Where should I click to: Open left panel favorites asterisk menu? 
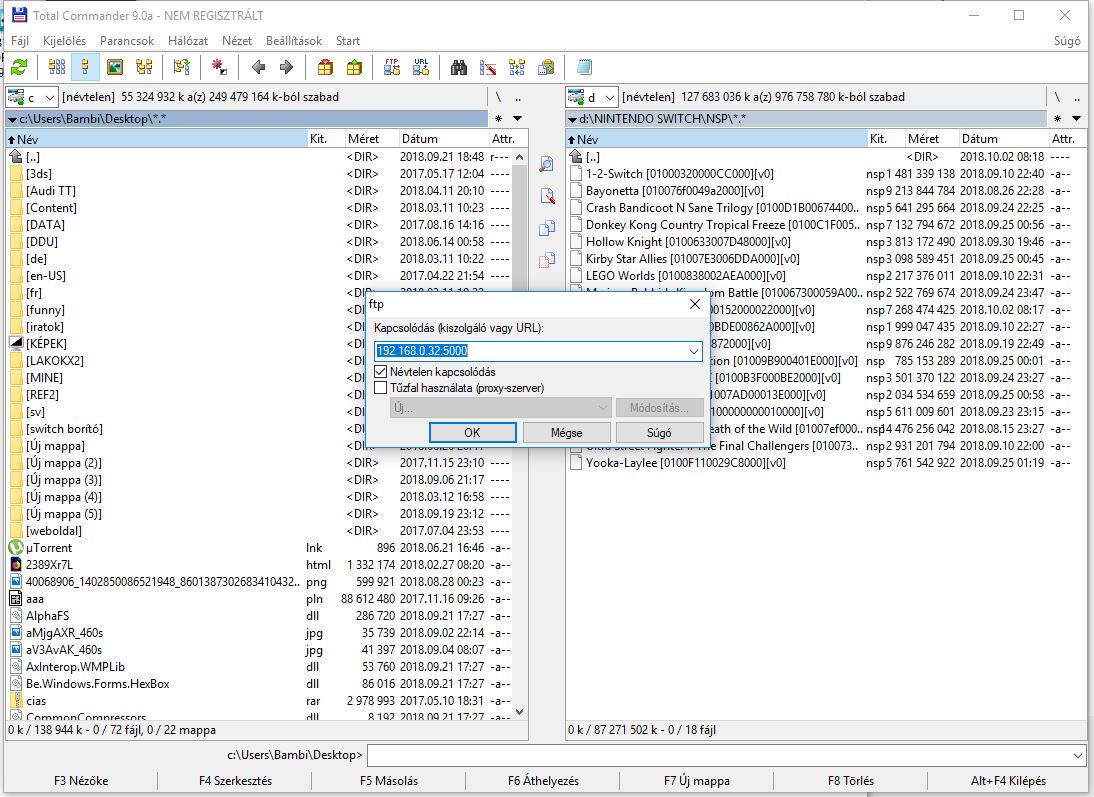tap(498, 119)
